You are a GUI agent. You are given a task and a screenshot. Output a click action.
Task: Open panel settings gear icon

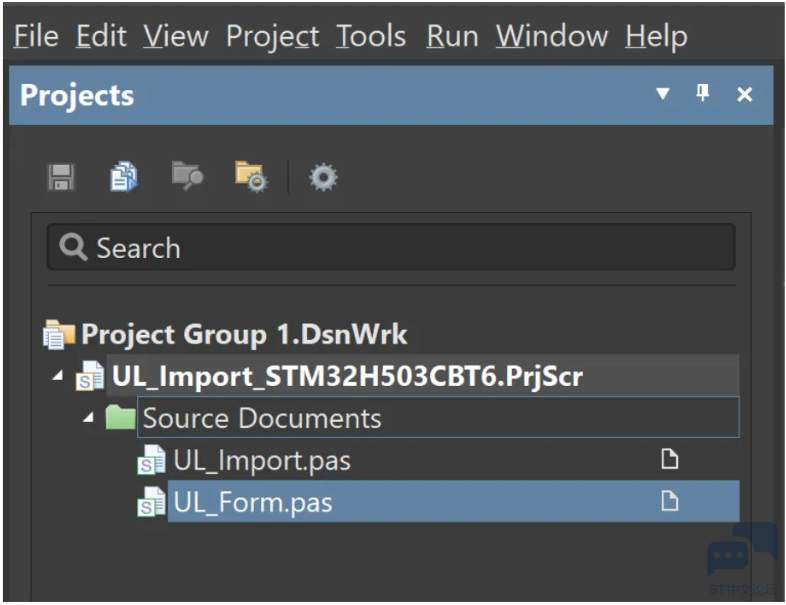pos(323,177)
